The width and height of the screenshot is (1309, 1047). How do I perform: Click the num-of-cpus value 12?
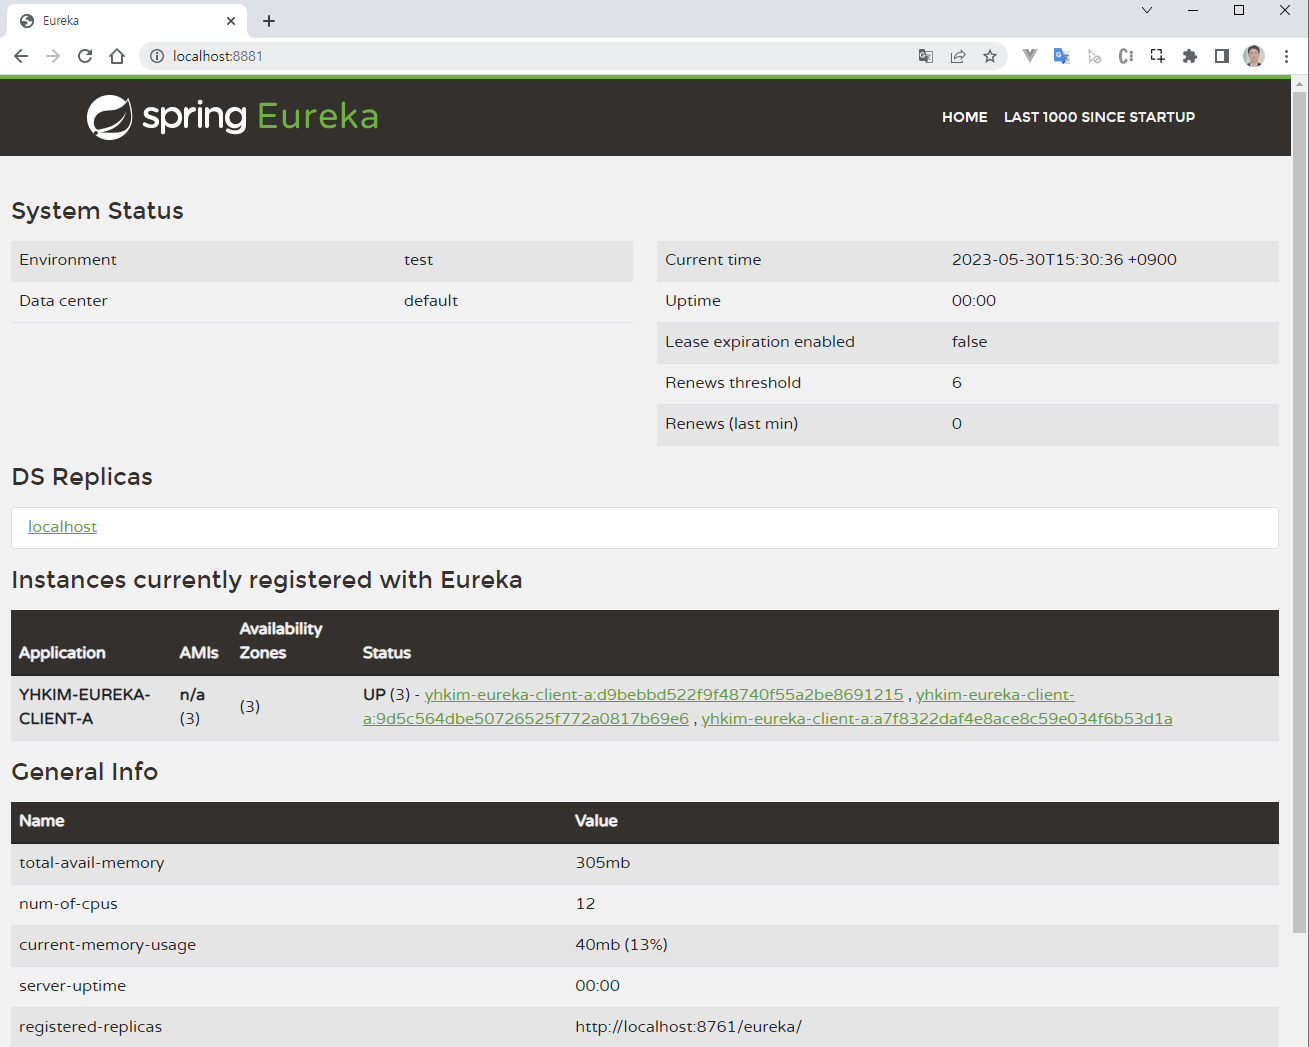tap(585, 904)
